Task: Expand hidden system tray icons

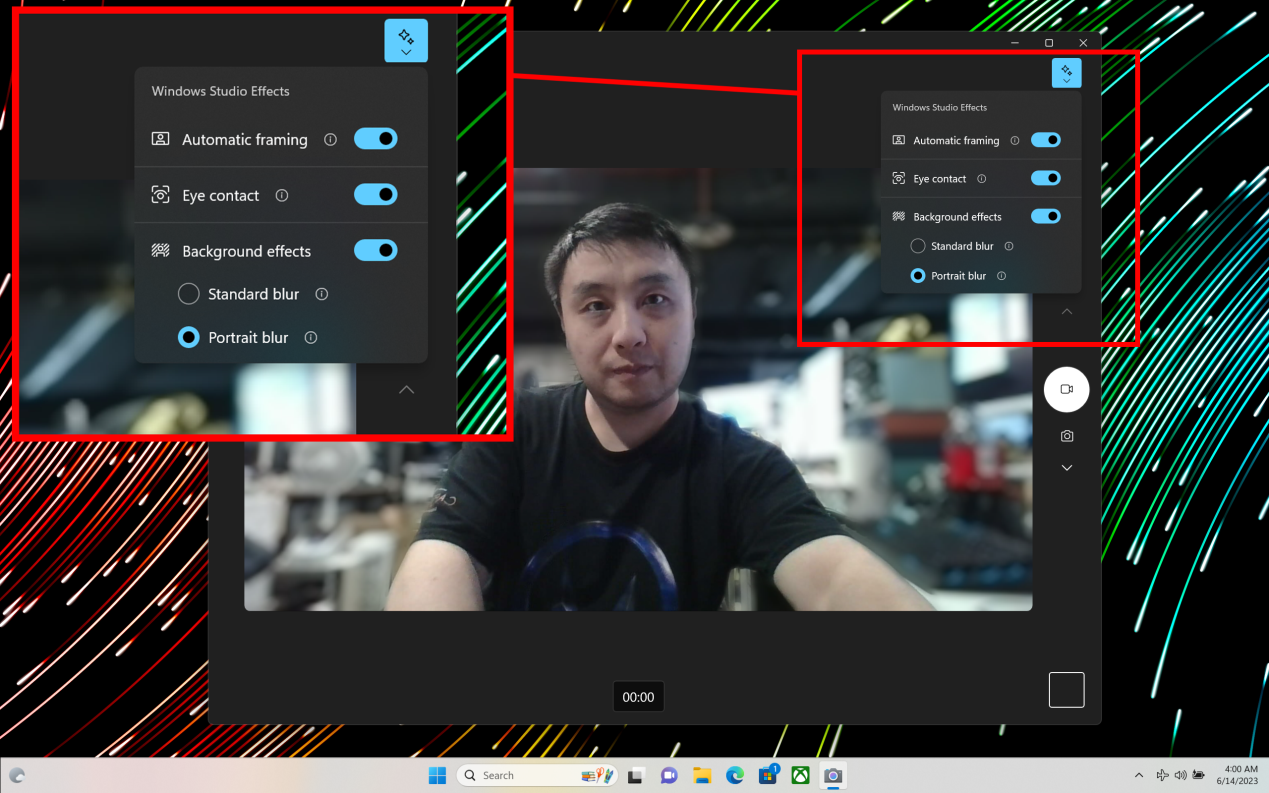Action: click(x=1139, y=775)
